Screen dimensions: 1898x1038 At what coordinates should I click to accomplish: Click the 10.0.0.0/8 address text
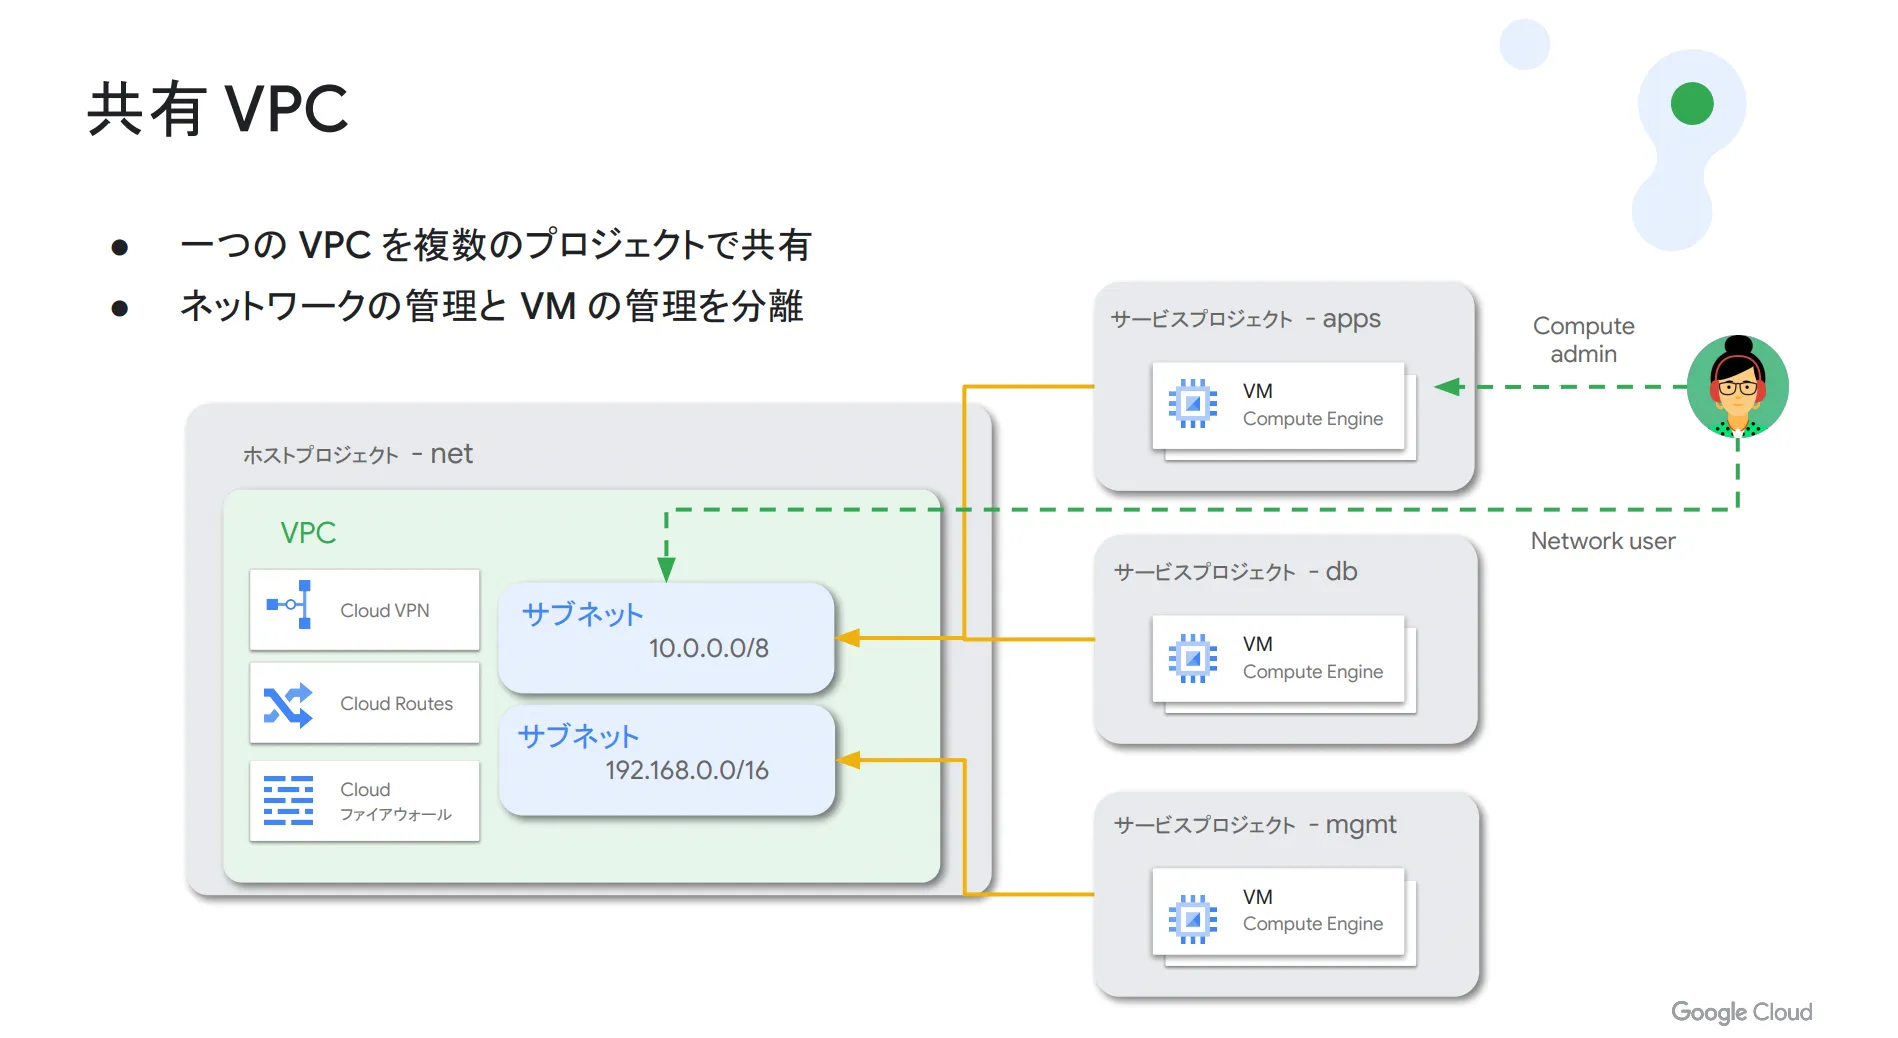click(709, 648)
